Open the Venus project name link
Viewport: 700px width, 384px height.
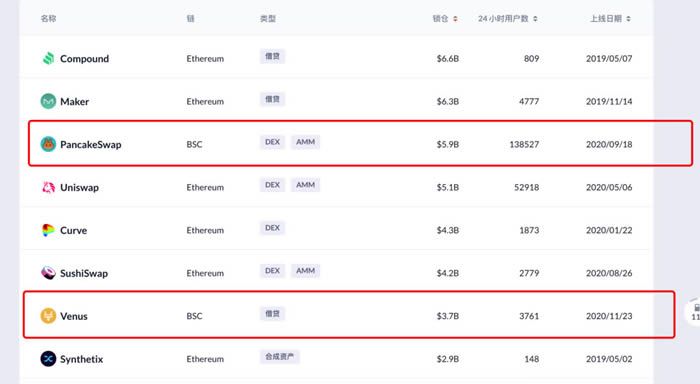[74, 316]
